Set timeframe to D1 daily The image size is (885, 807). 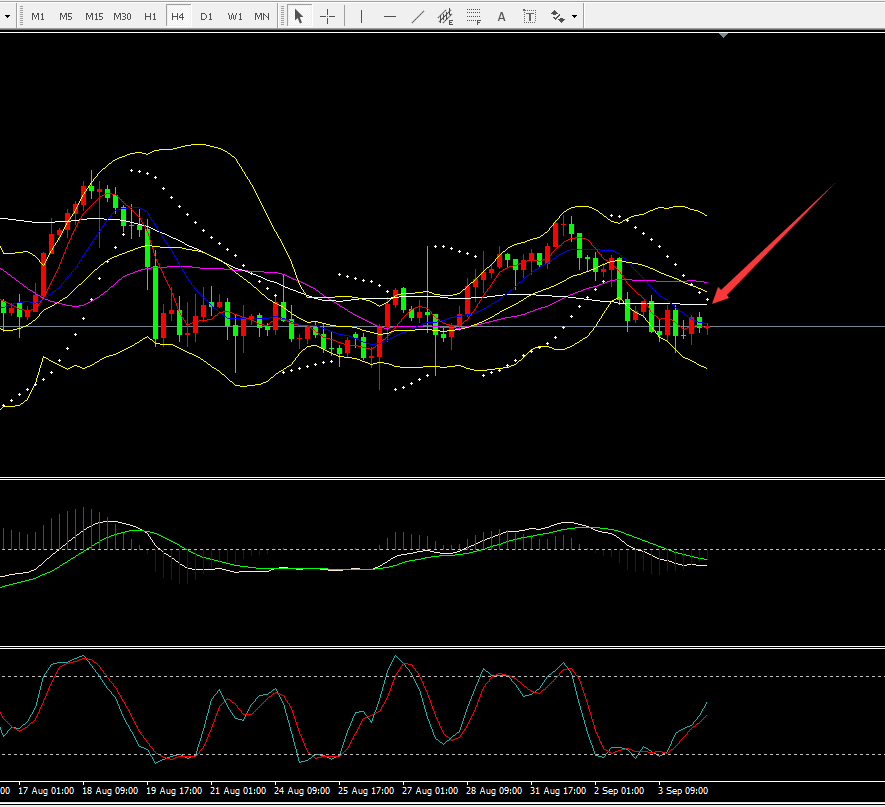point(206,16)
